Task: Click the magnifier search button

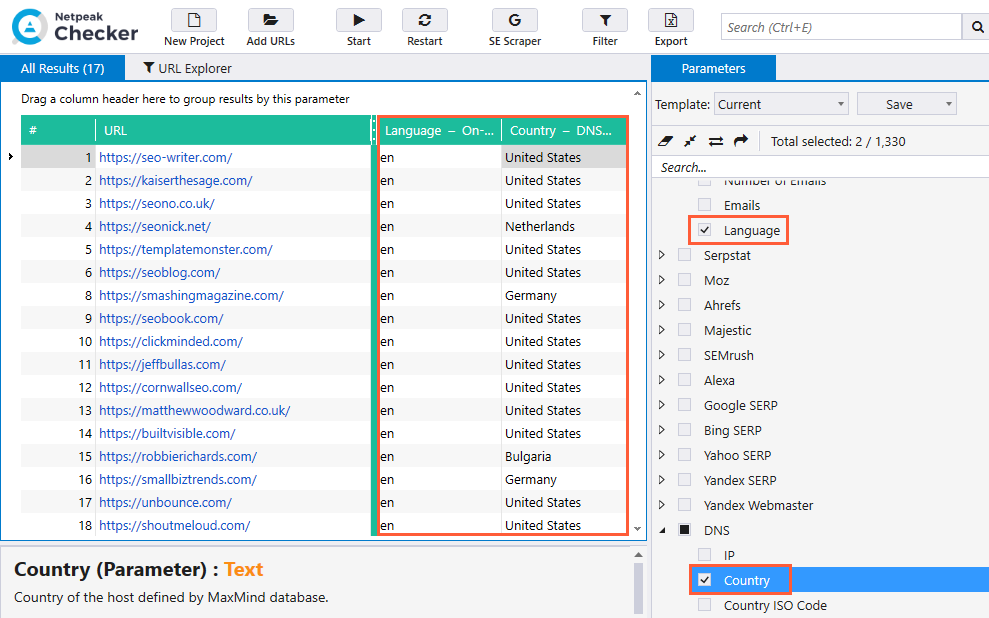Action: point(976,27)
